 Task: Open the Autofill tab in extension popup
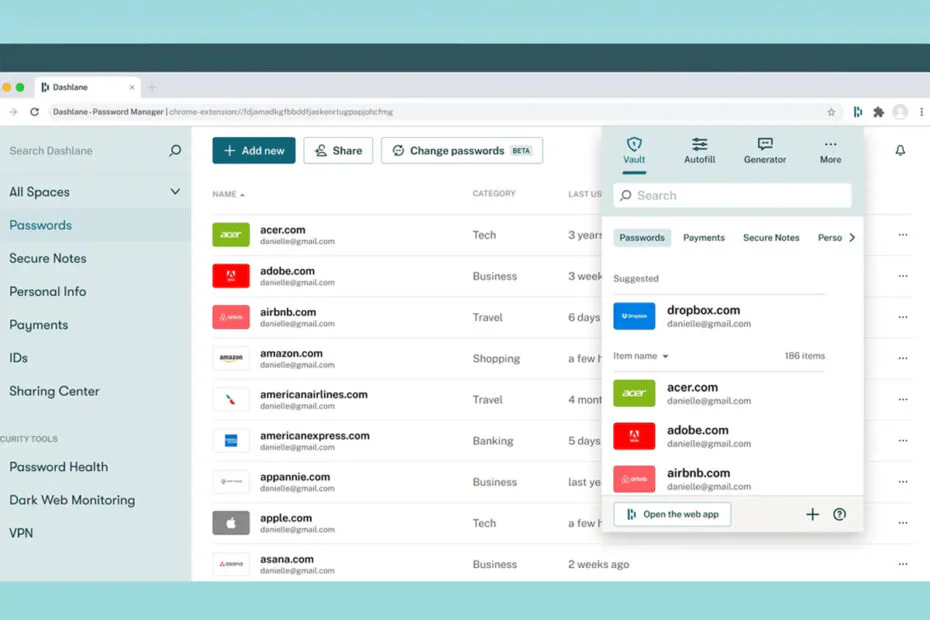pos(699,151)
